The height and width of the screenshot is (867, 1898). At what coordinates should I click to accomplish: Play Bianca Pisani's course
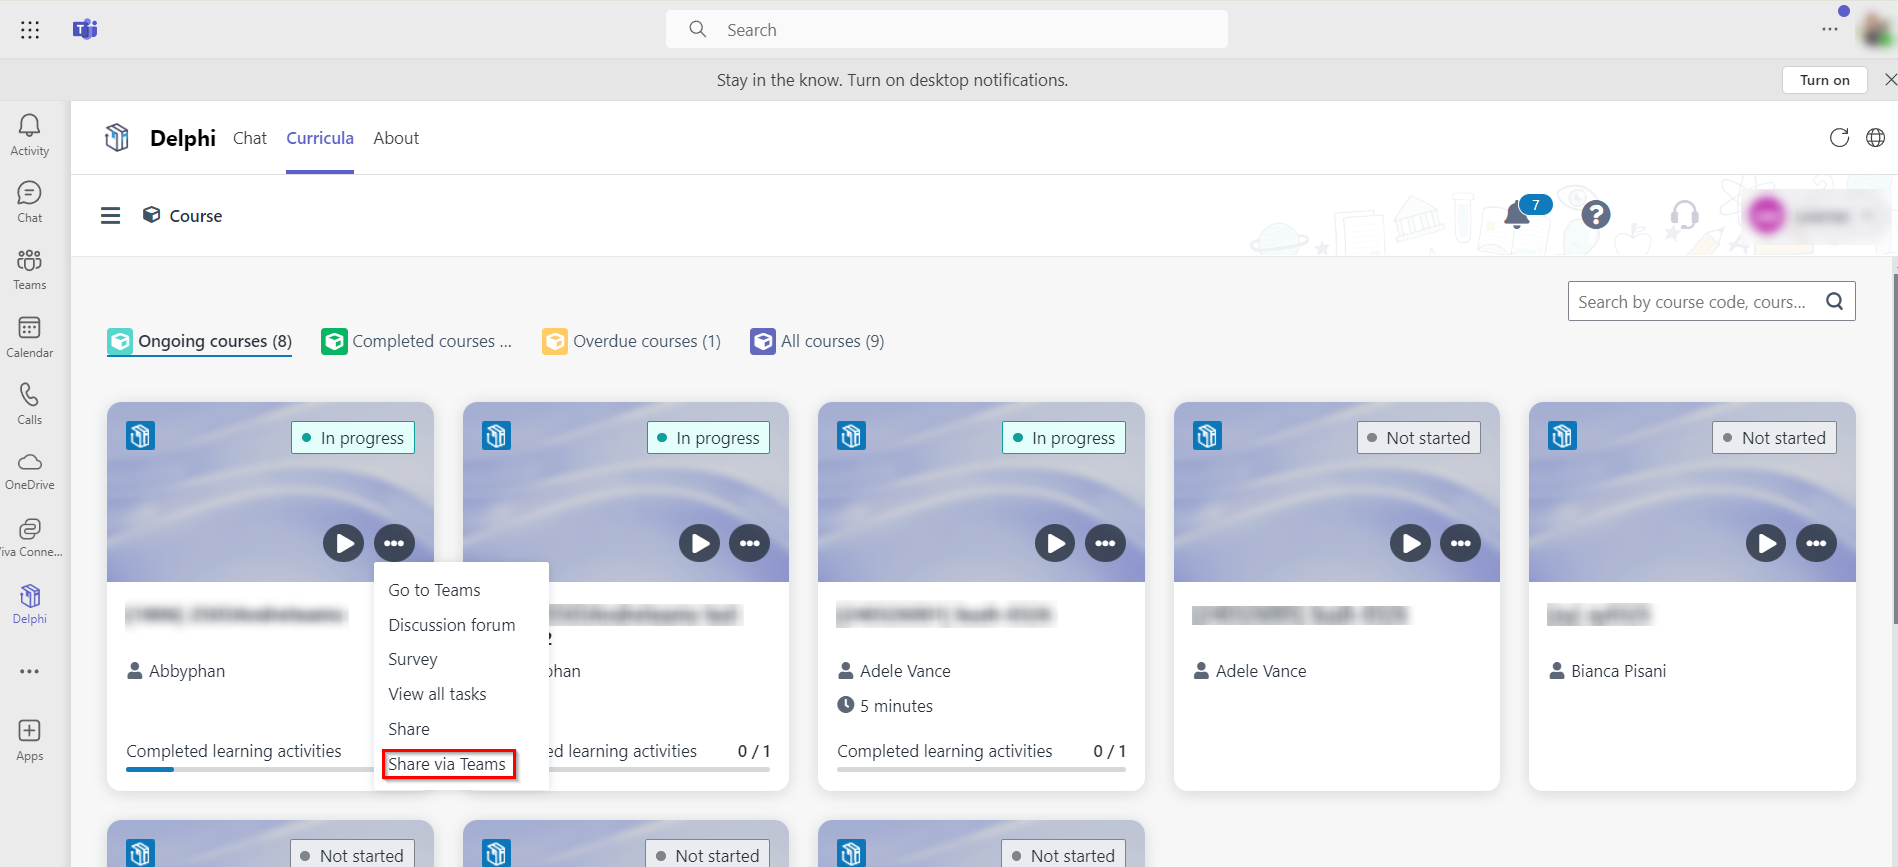point(1766,543)
